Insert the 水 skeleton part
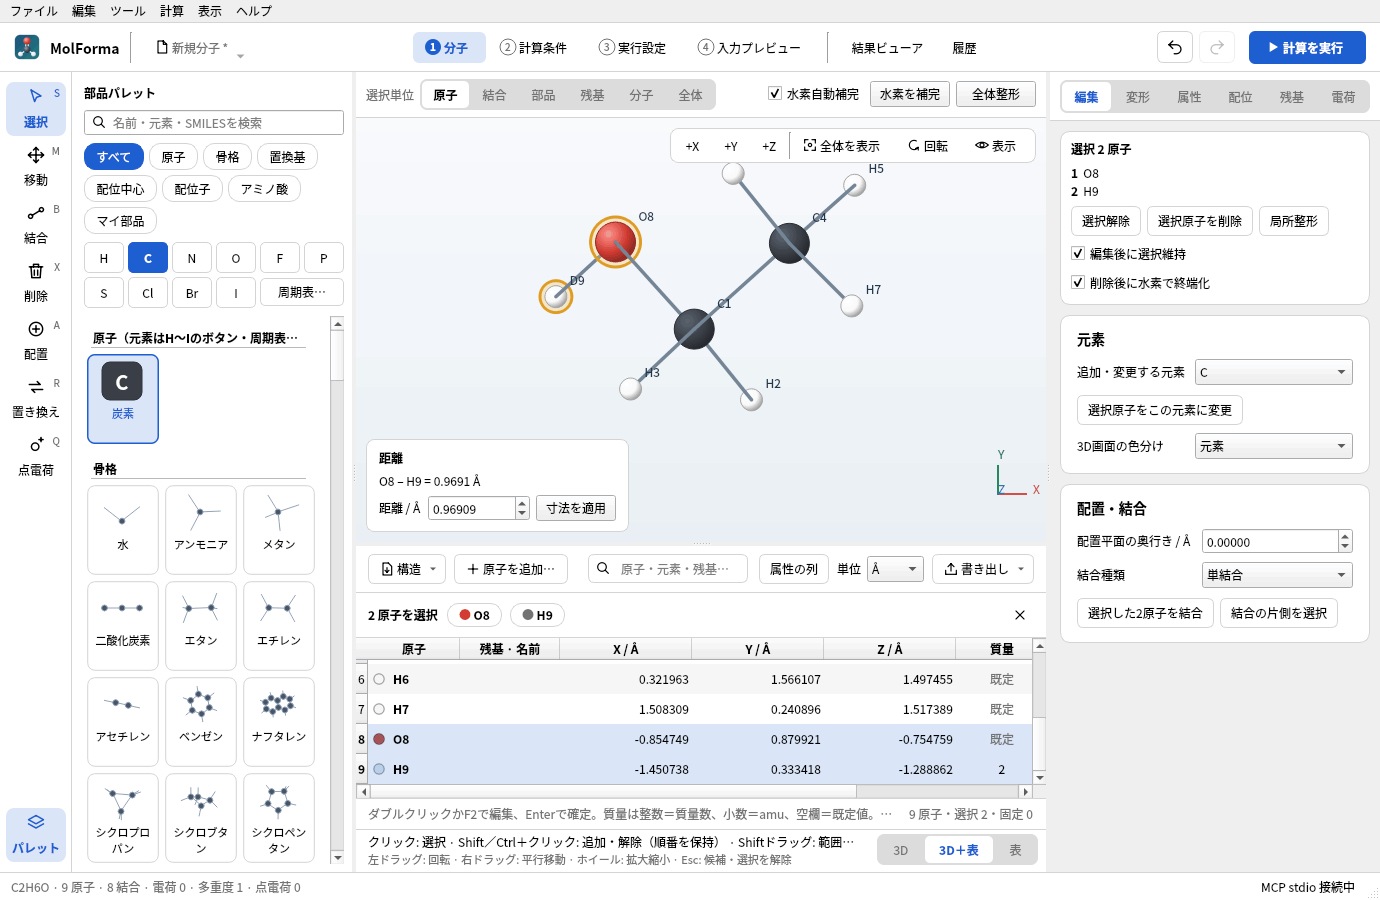Screen dimensions: 1380x900 (x=123, y=529)
